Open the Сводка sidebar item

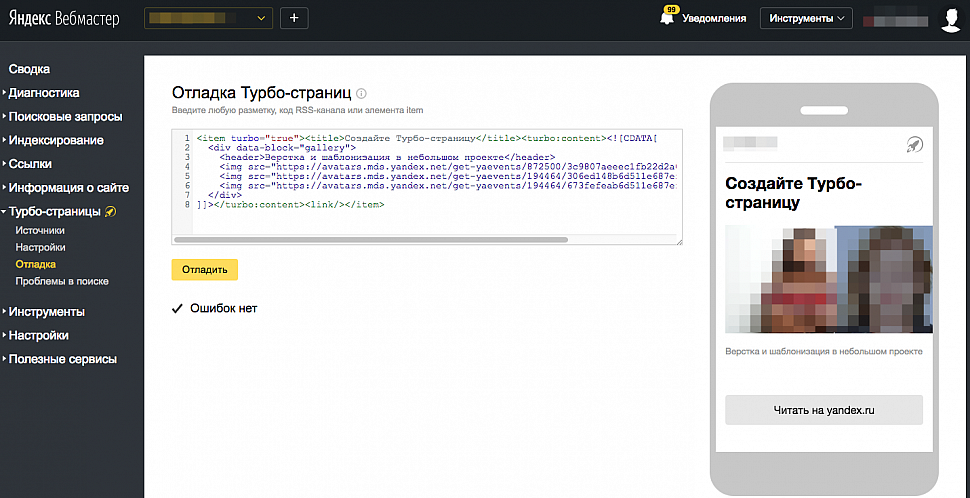29,69
